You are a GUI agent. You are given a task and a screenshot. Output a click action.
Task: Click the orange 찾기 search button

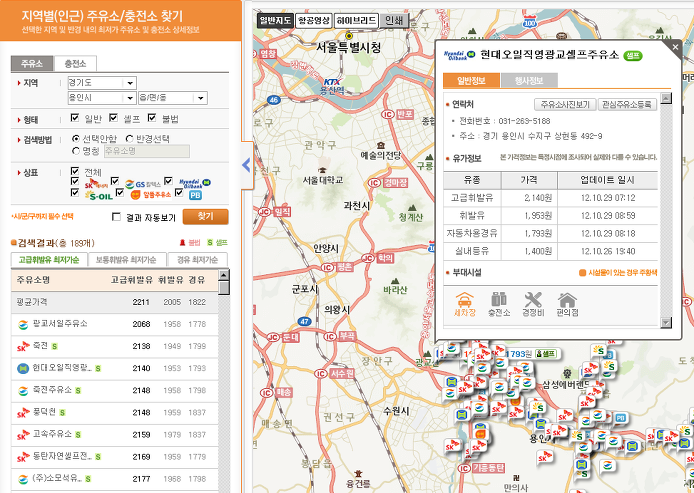click(205, 216)
